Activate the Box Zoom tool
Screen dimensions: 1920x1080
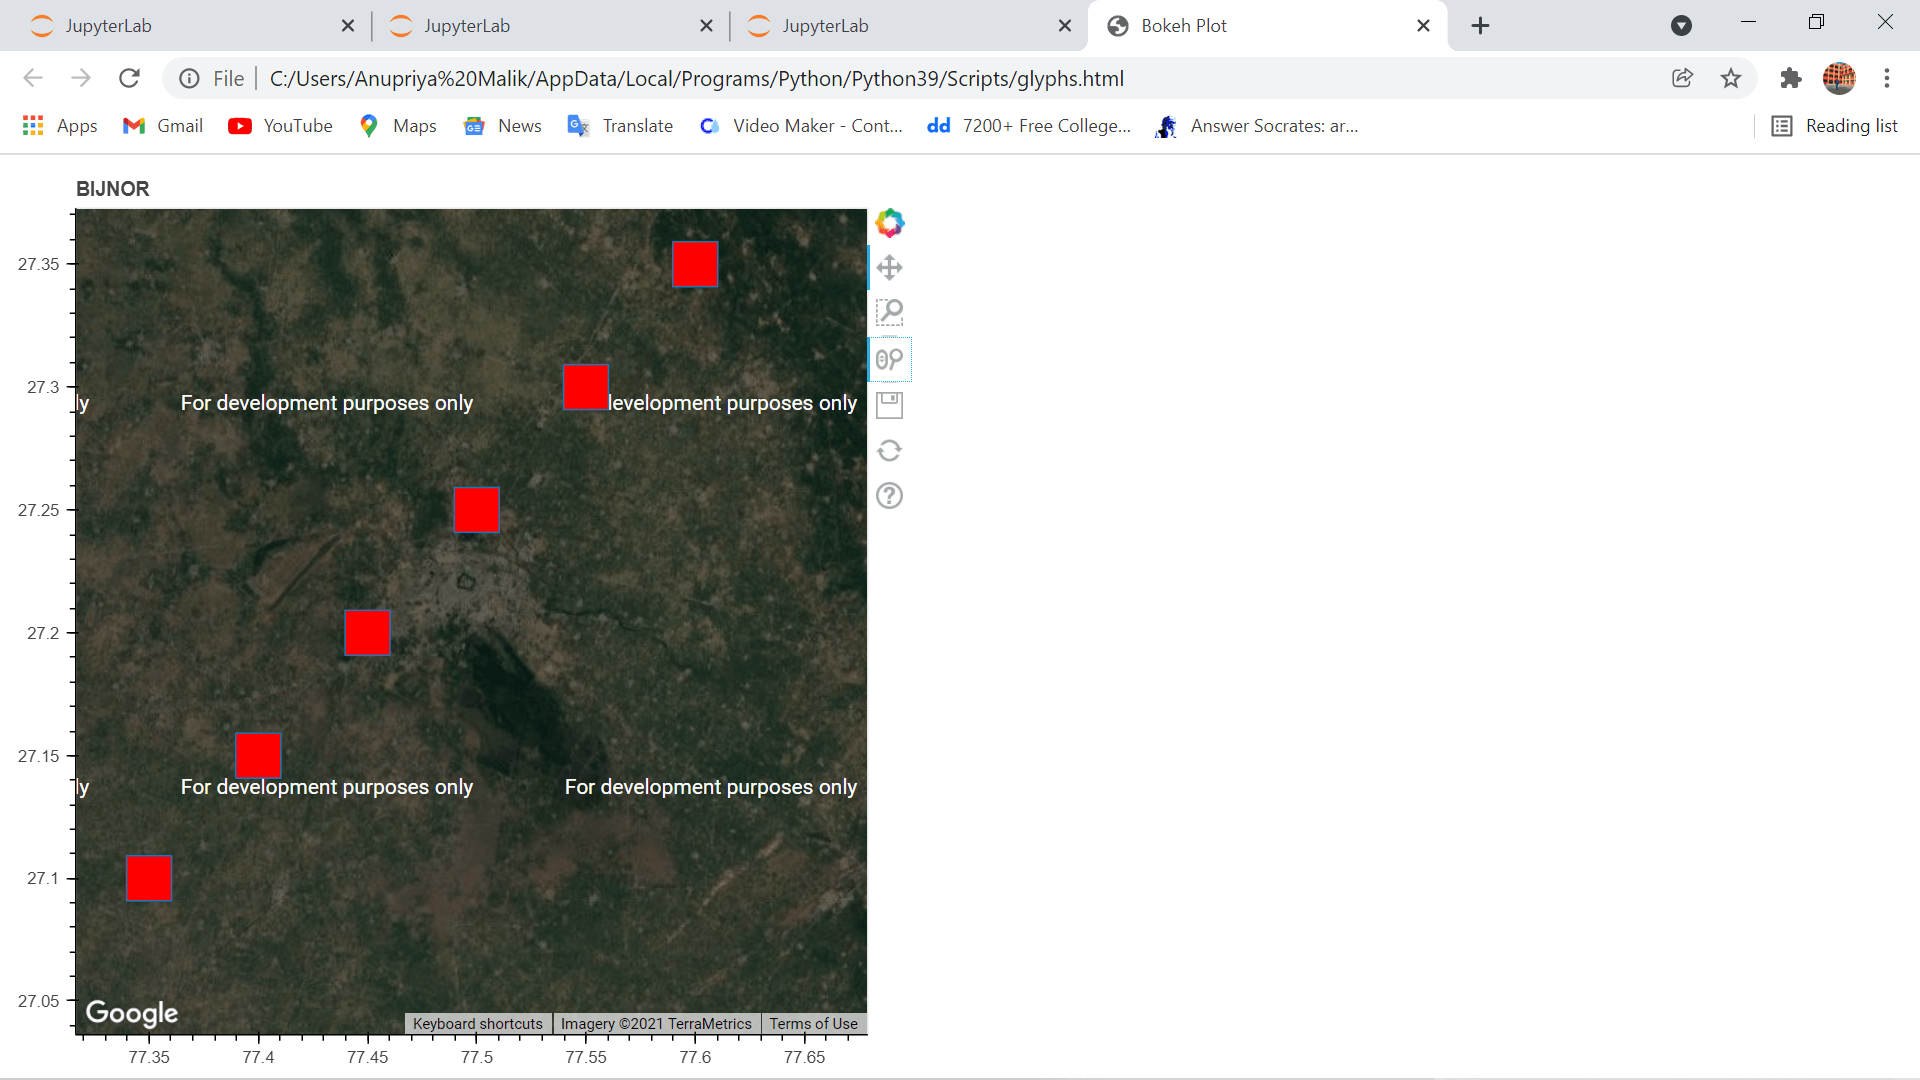[889, 313]
